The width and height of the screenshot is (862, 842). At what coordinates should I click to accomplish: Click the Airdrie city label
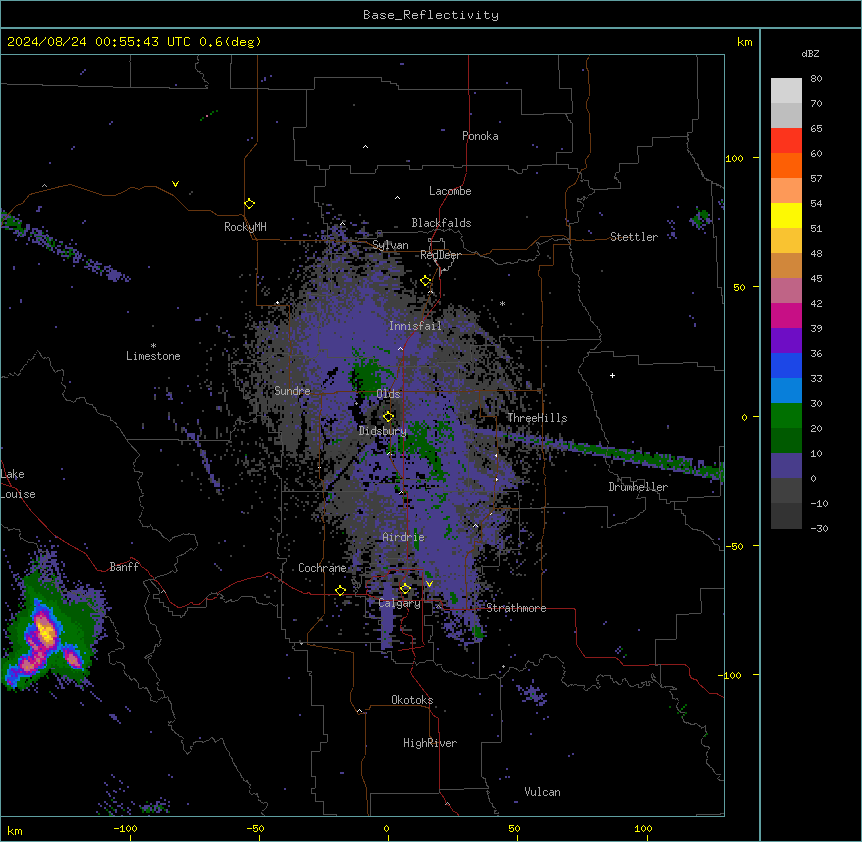click(404, 537)
